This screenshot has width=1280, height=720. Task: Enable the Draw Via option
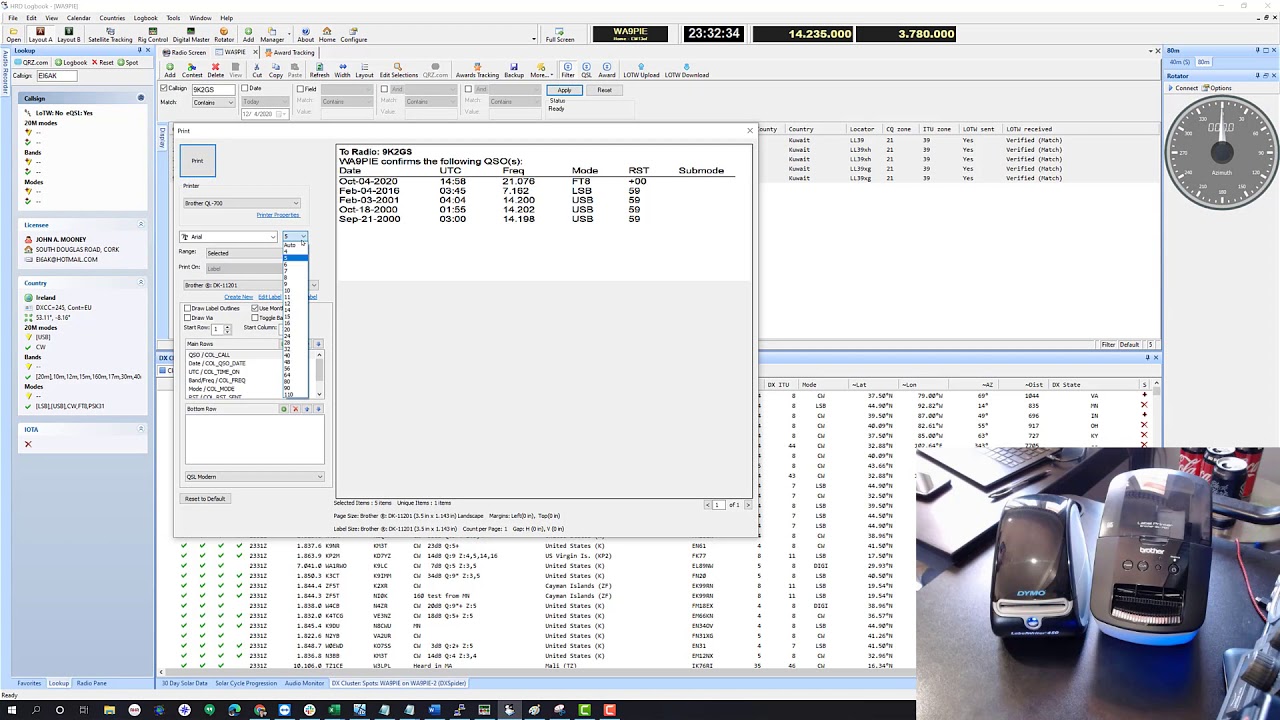click(x=187, y=318)
